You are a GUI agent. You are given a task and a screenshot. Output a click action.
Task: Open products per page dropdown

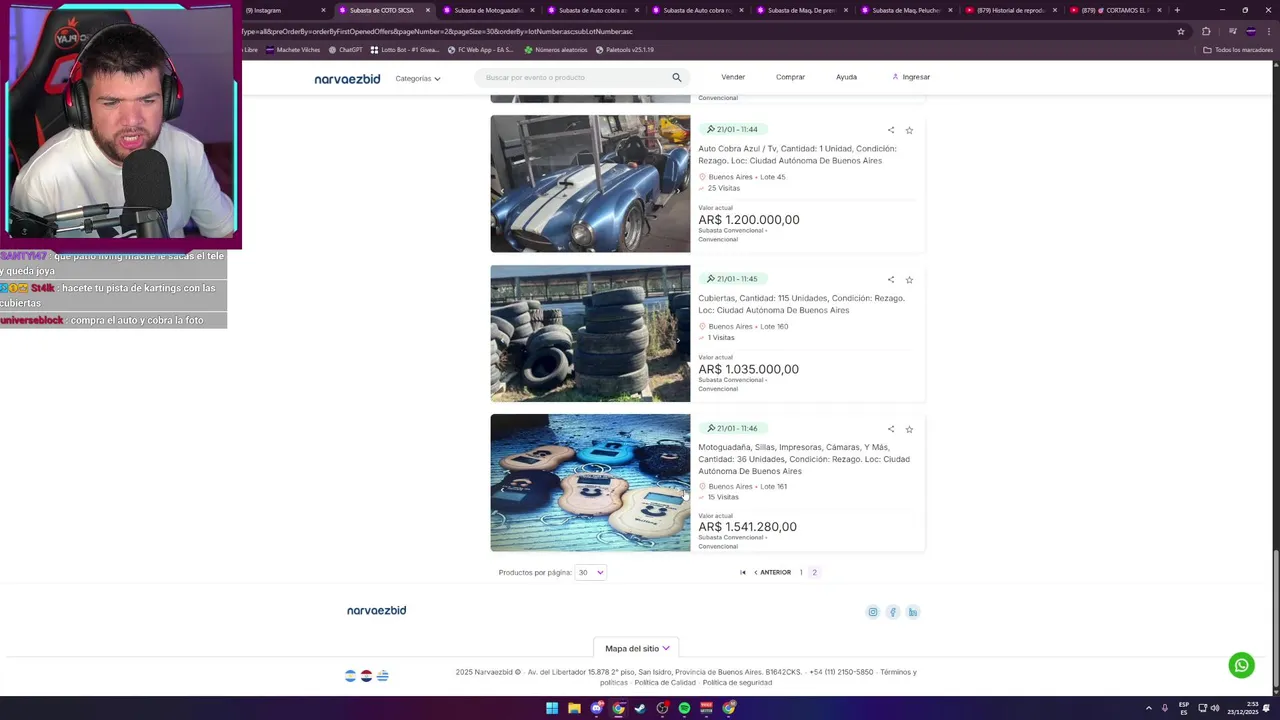(591, 573)
